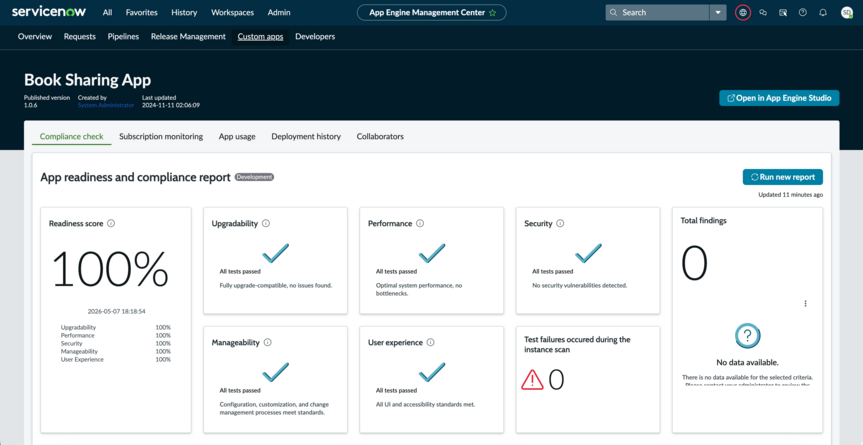
Task: Click the Security check mark
Action: (588, 252)
